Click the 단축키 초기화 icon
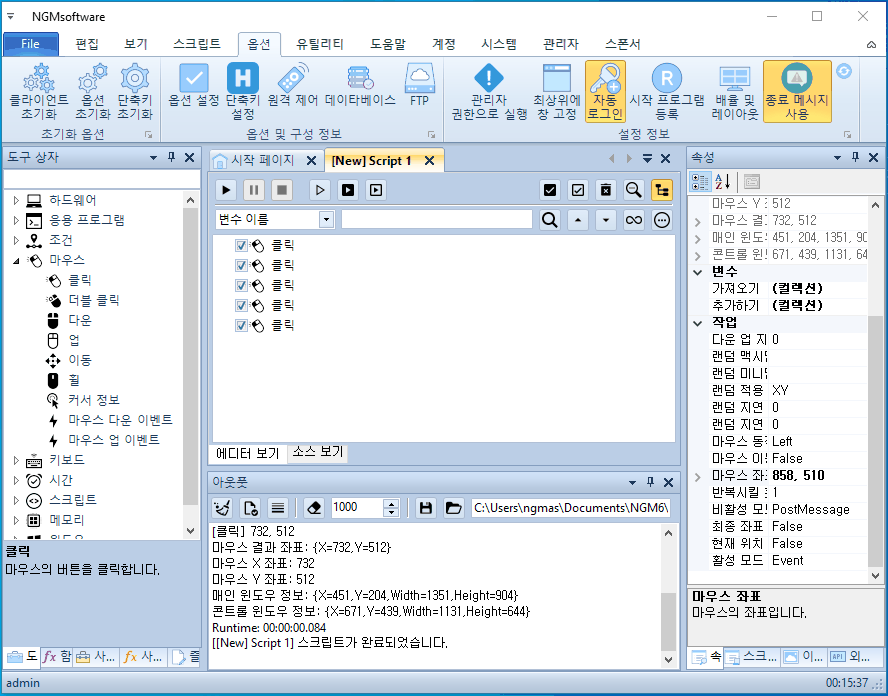 tap(135, 91)
